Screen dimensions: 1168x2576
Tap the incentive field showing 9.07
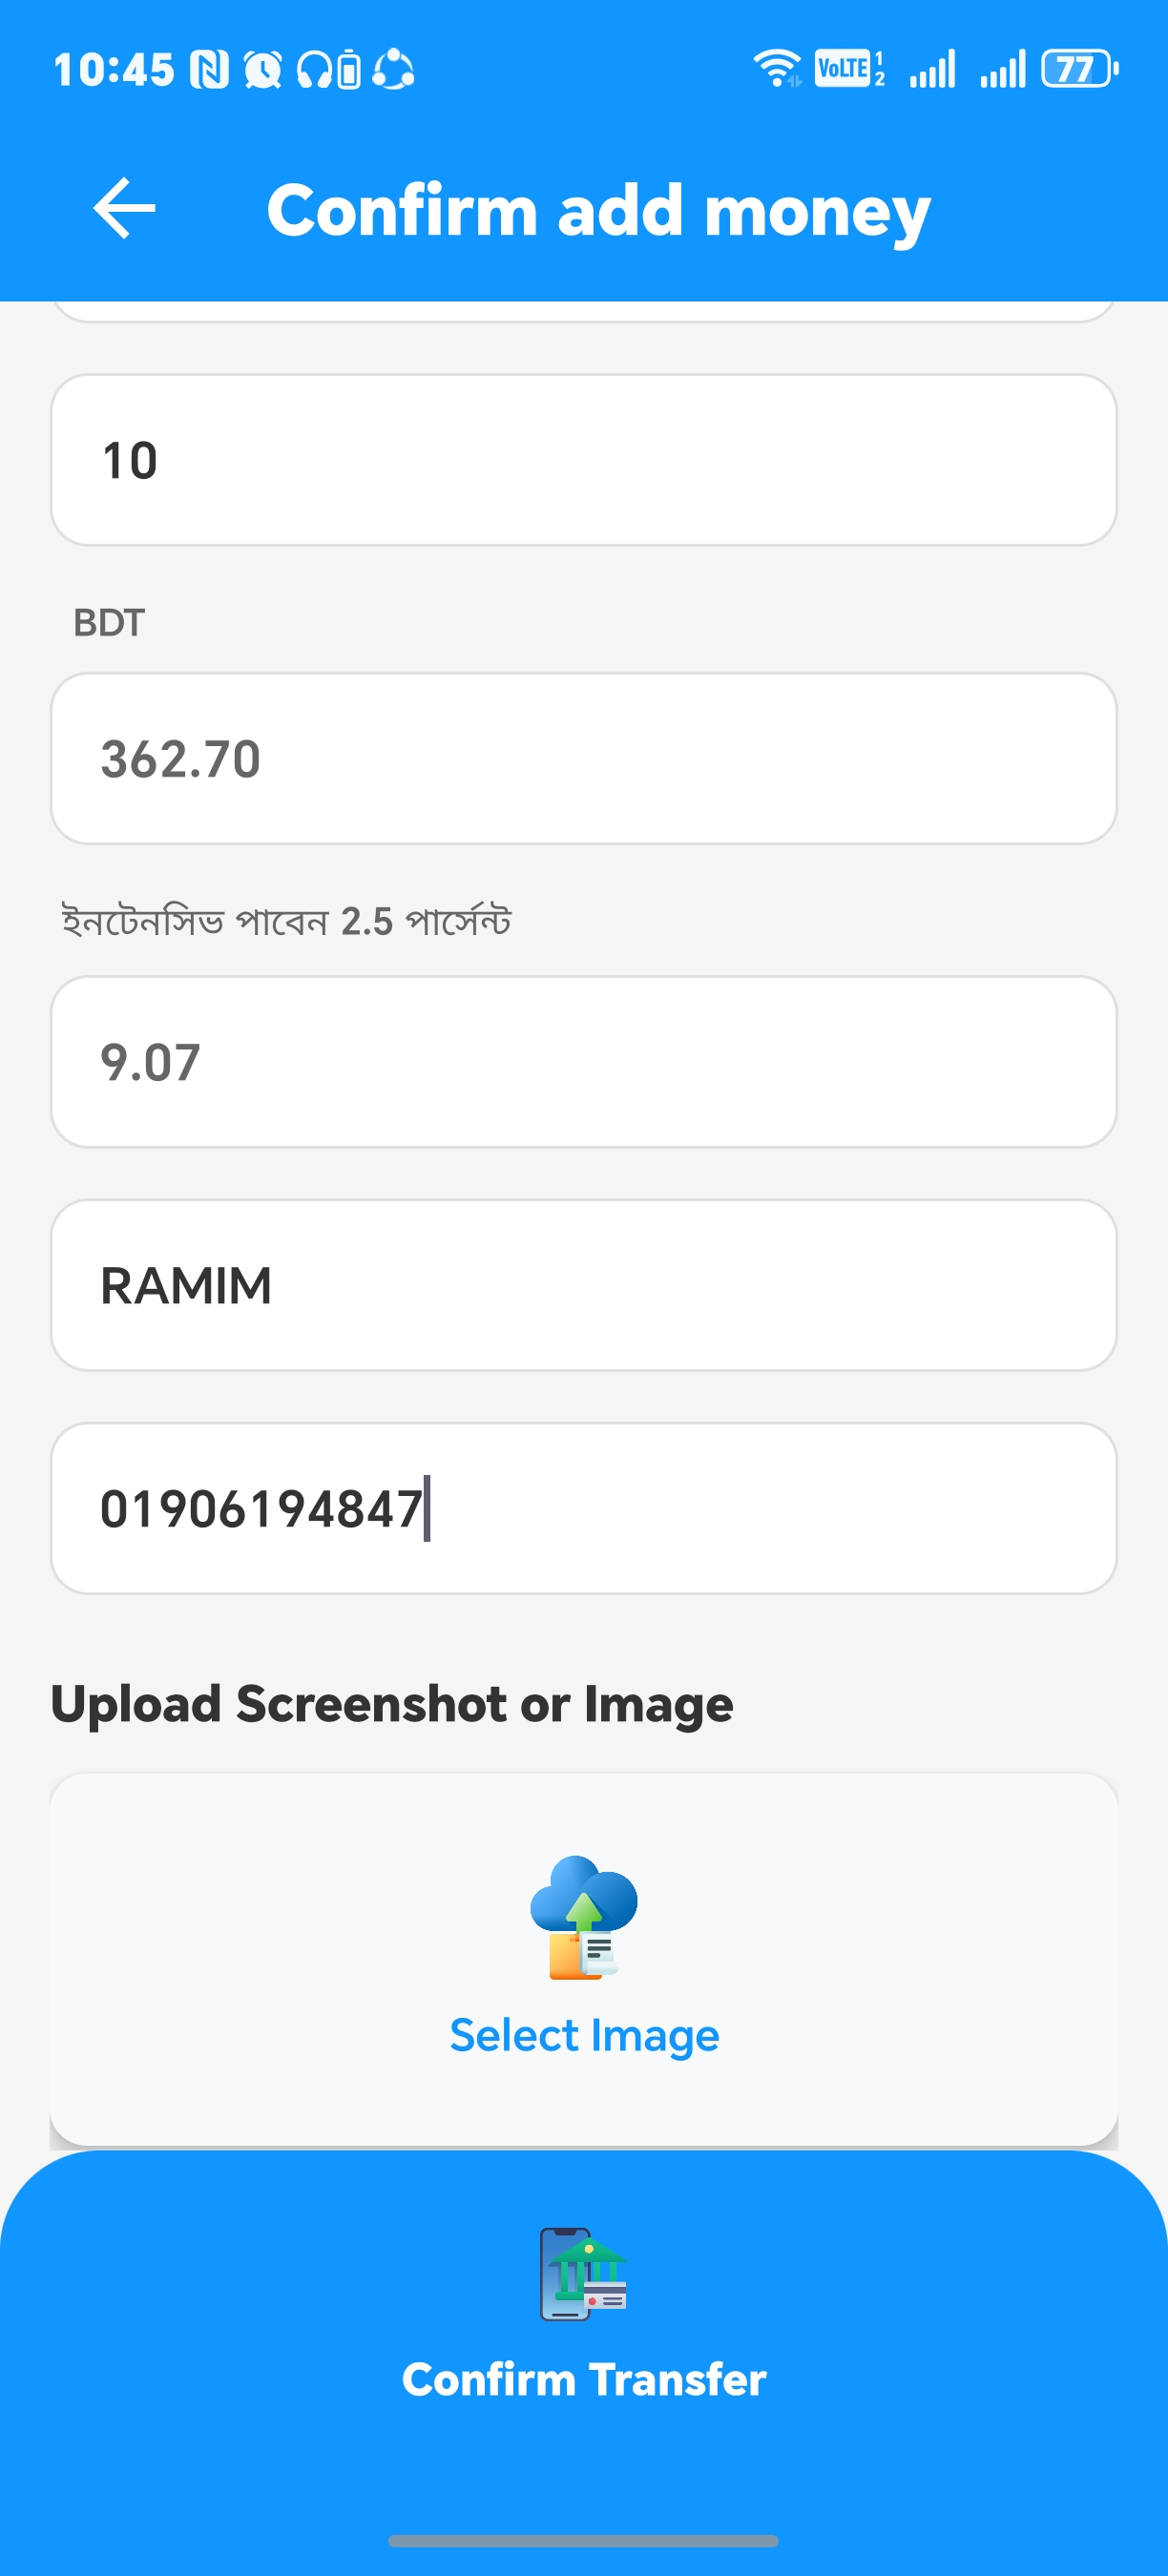coord(584,1062)
